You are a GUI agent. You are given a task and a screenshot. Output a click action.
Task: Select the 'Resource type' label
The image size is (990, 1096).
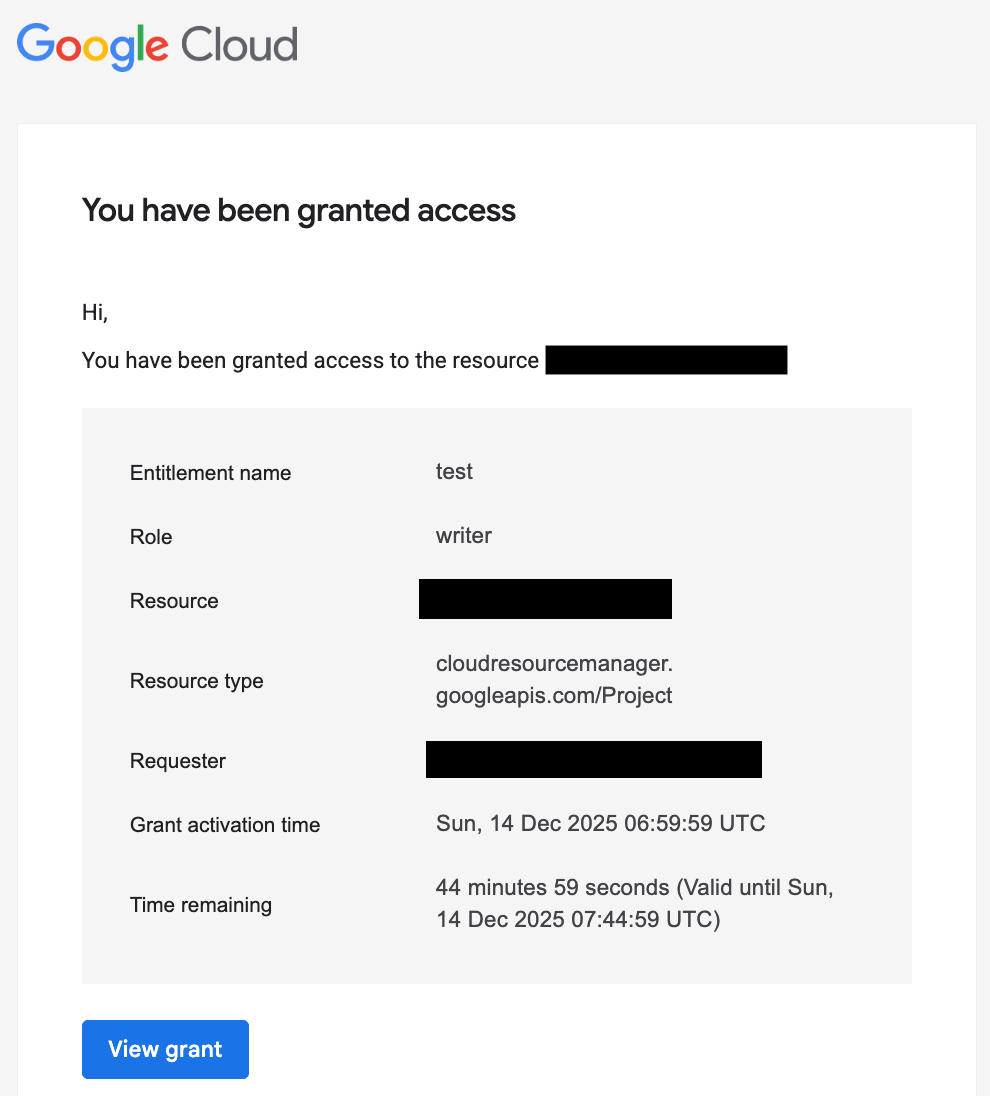point(196,681)
